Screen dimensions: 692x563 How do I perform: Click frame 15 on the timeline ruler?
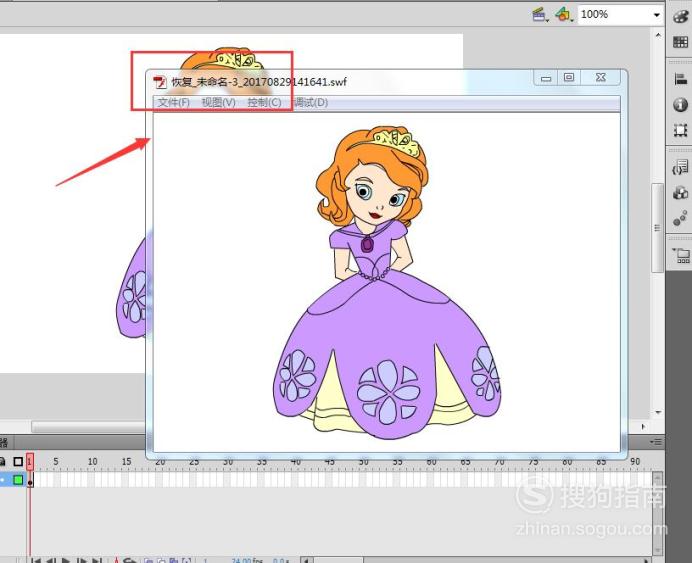pyautogui.click(x=126, y=462)
